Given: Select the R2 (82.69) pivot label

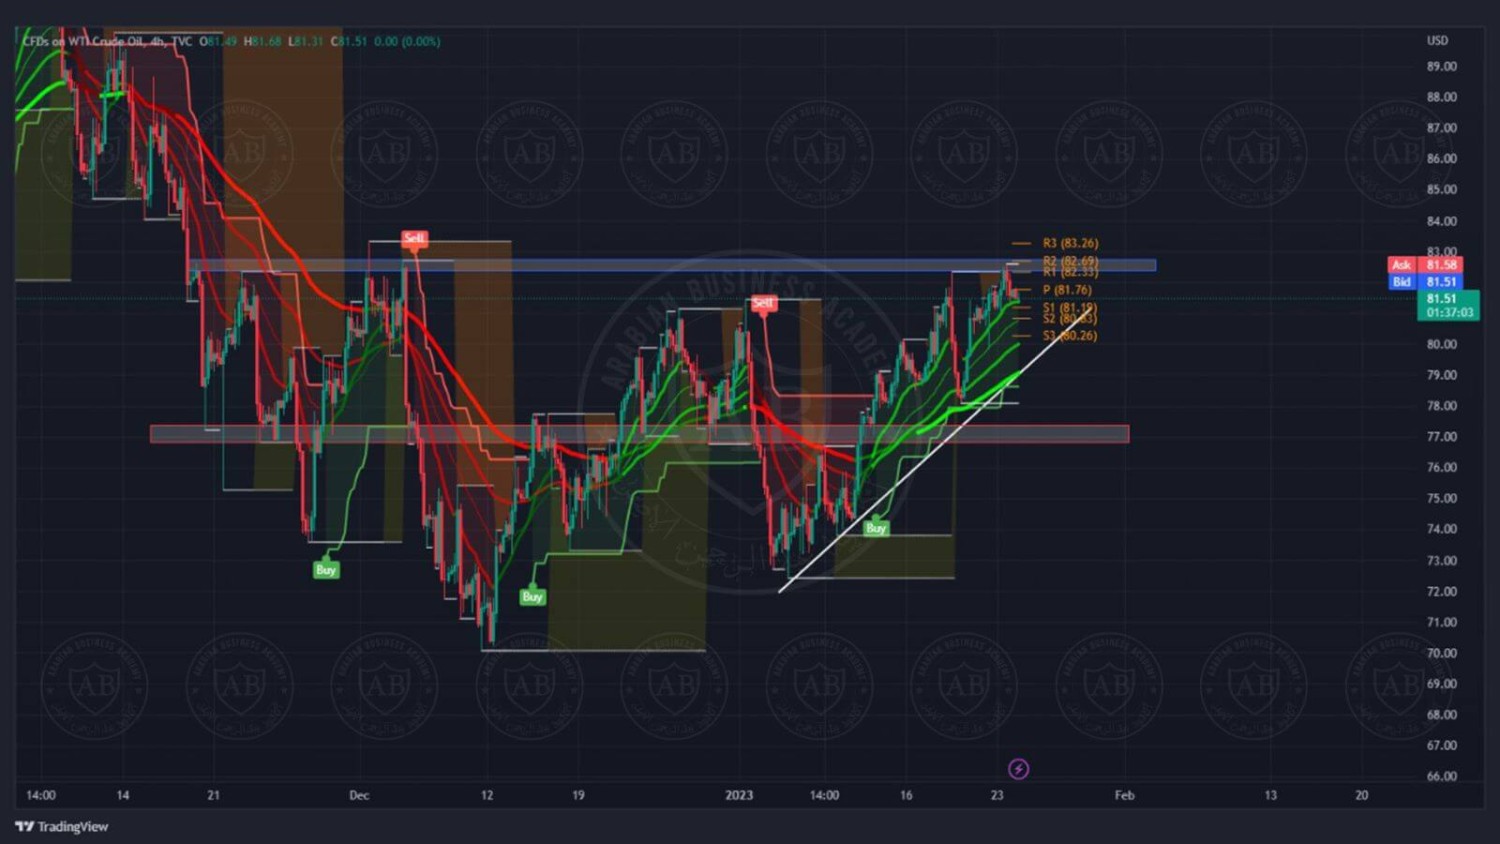Looking at the screenshot, I should point(1070,261).
